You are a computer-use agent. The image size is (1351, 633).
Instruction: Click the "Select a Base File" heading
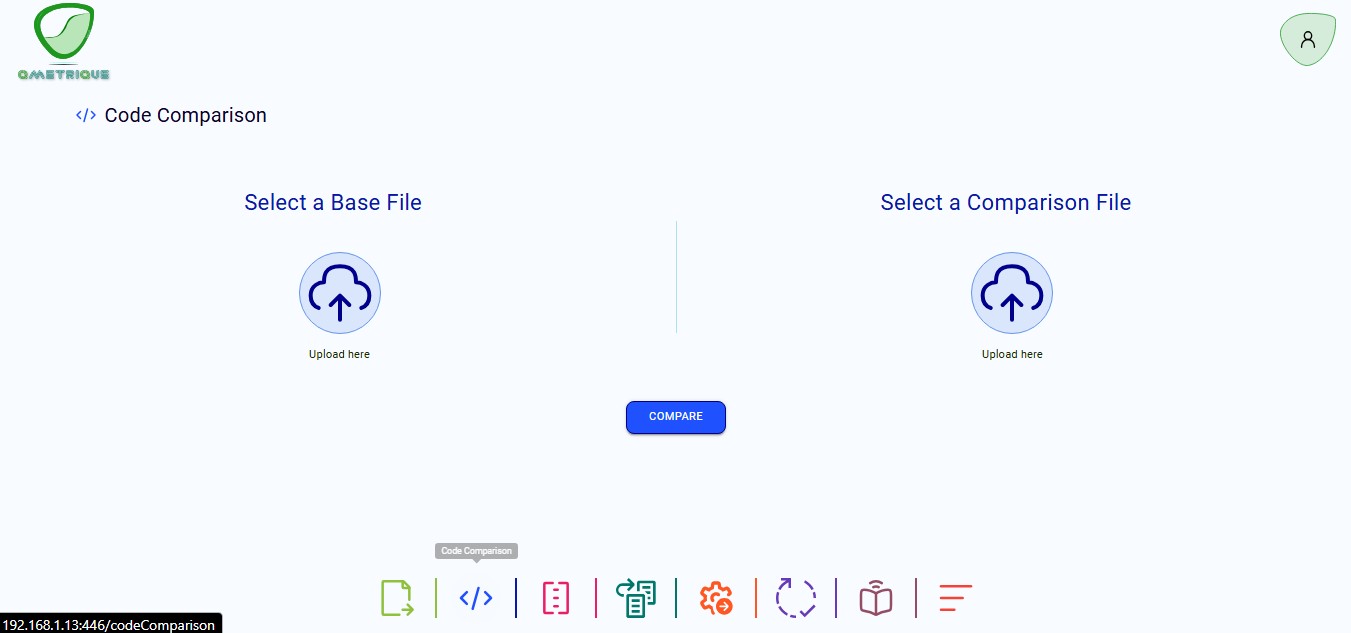[x=333, y=202]
